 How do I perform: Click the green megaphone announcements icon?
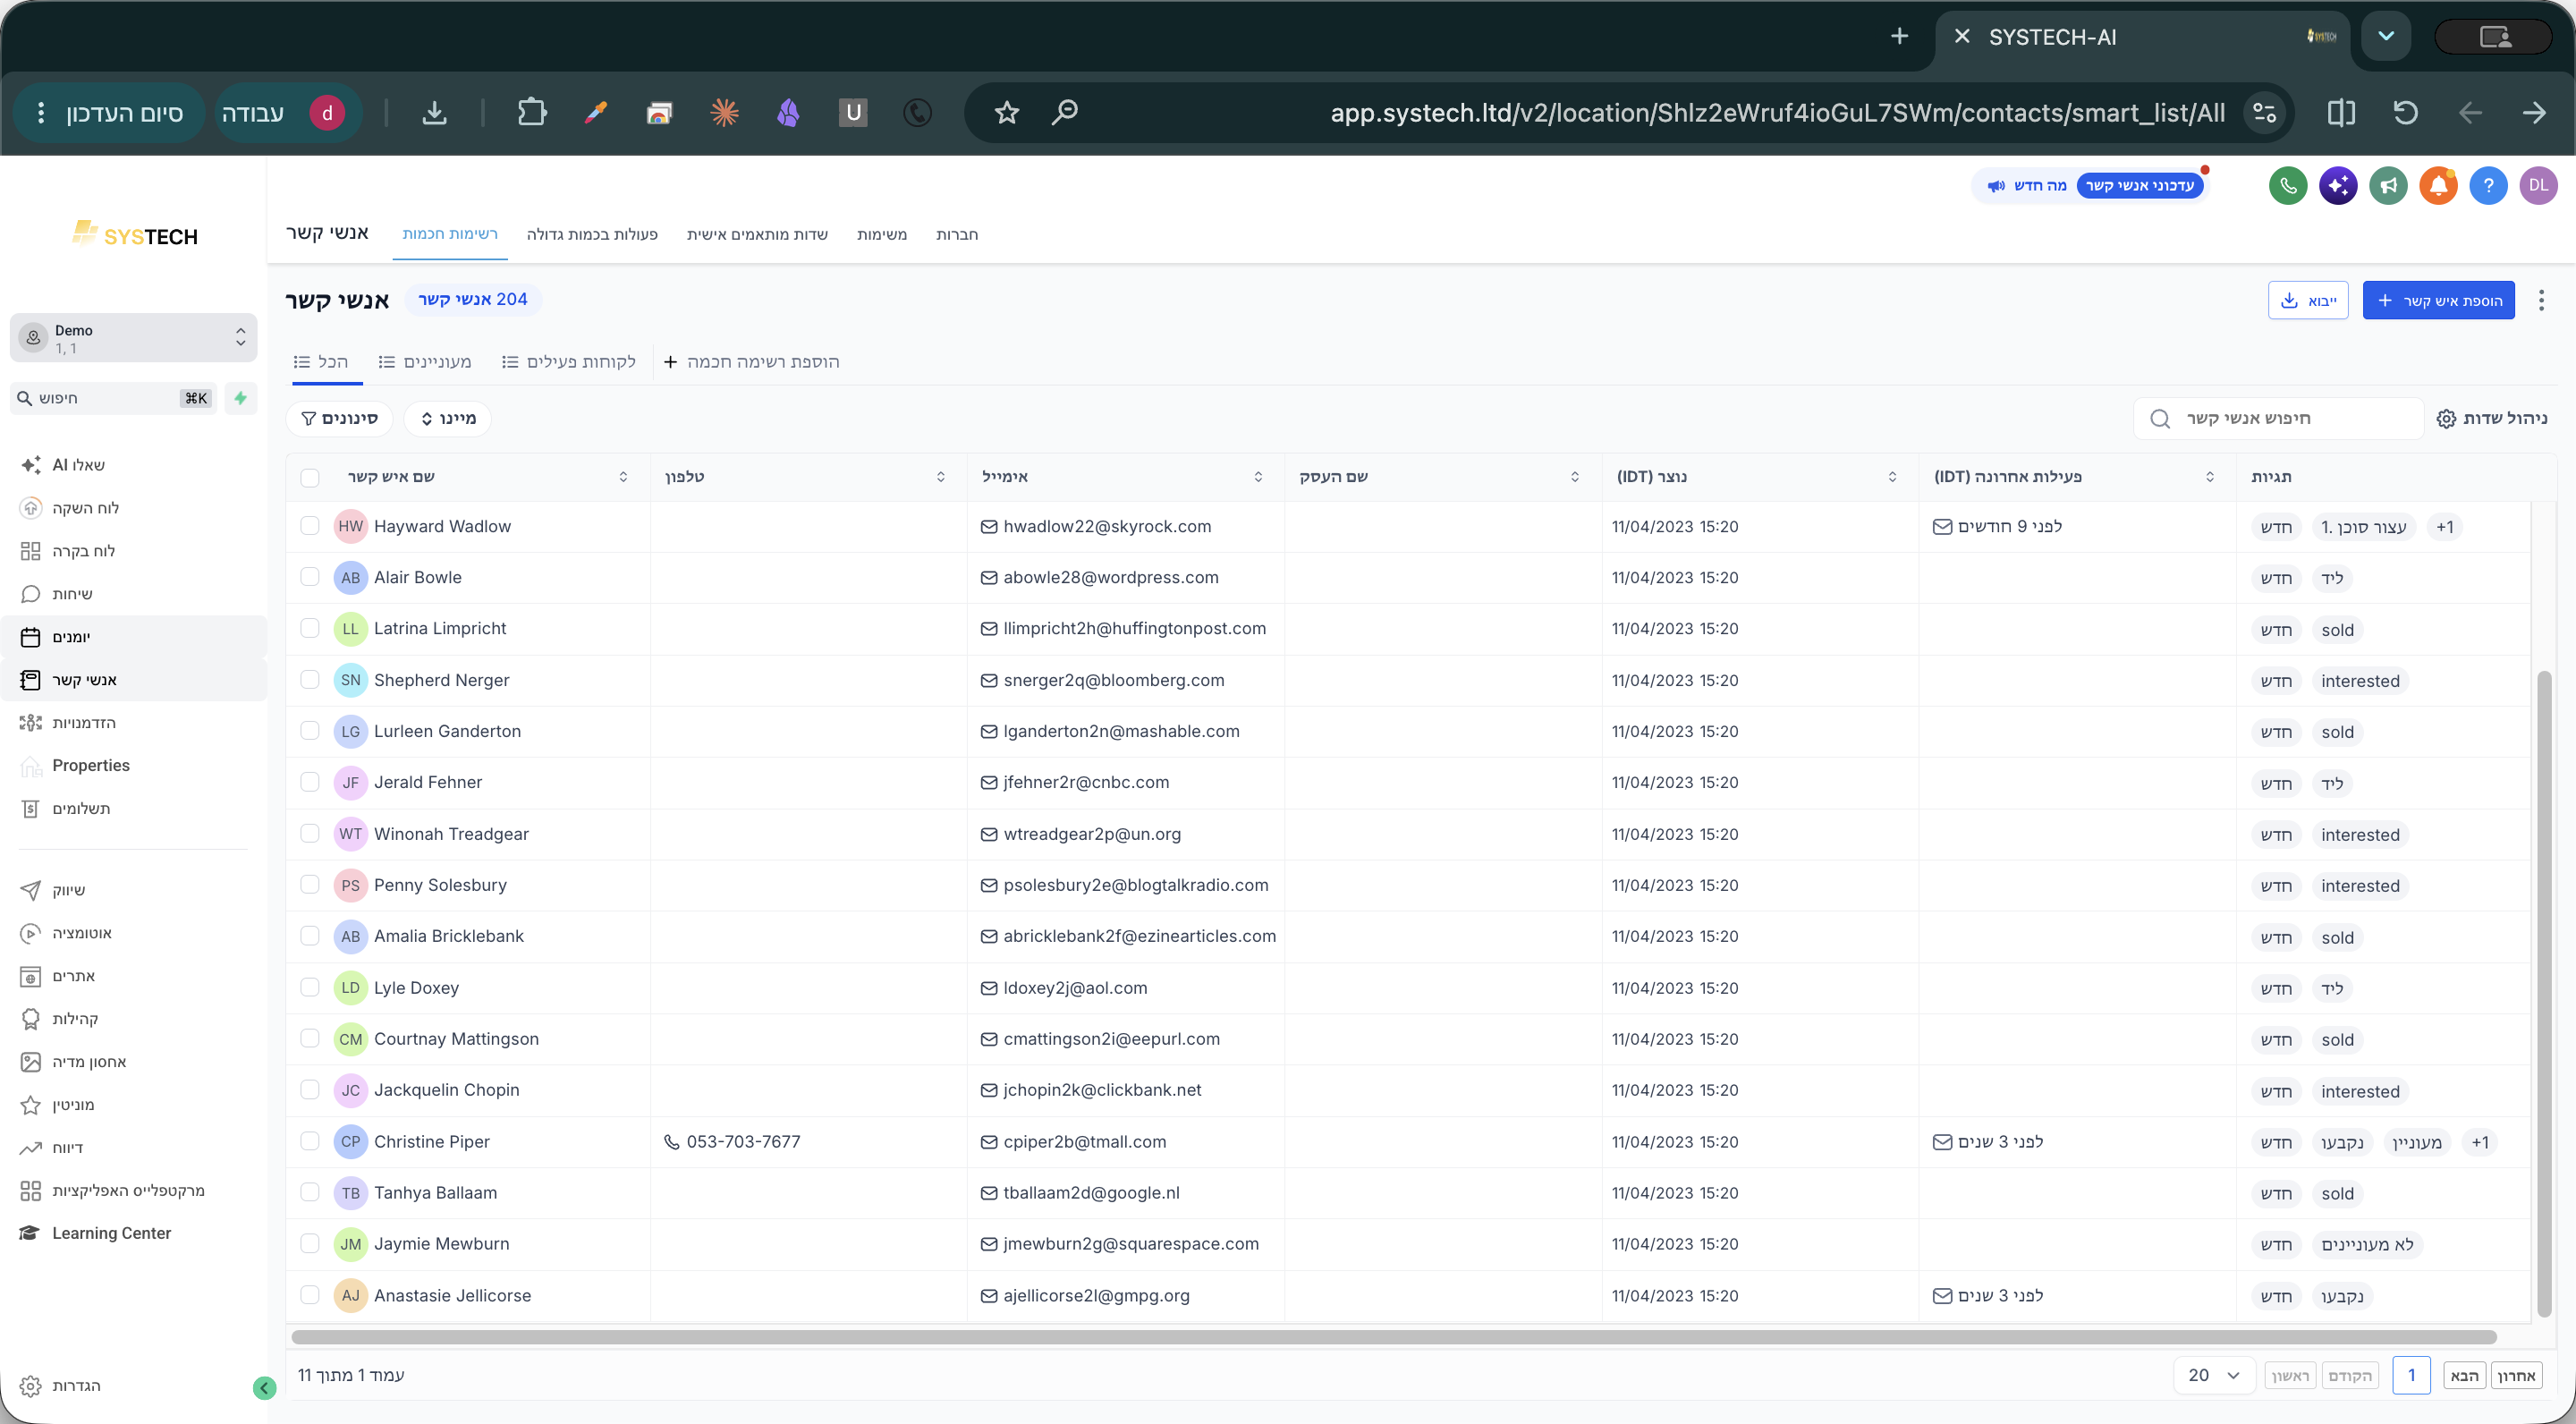click(x=2388, y=185)
